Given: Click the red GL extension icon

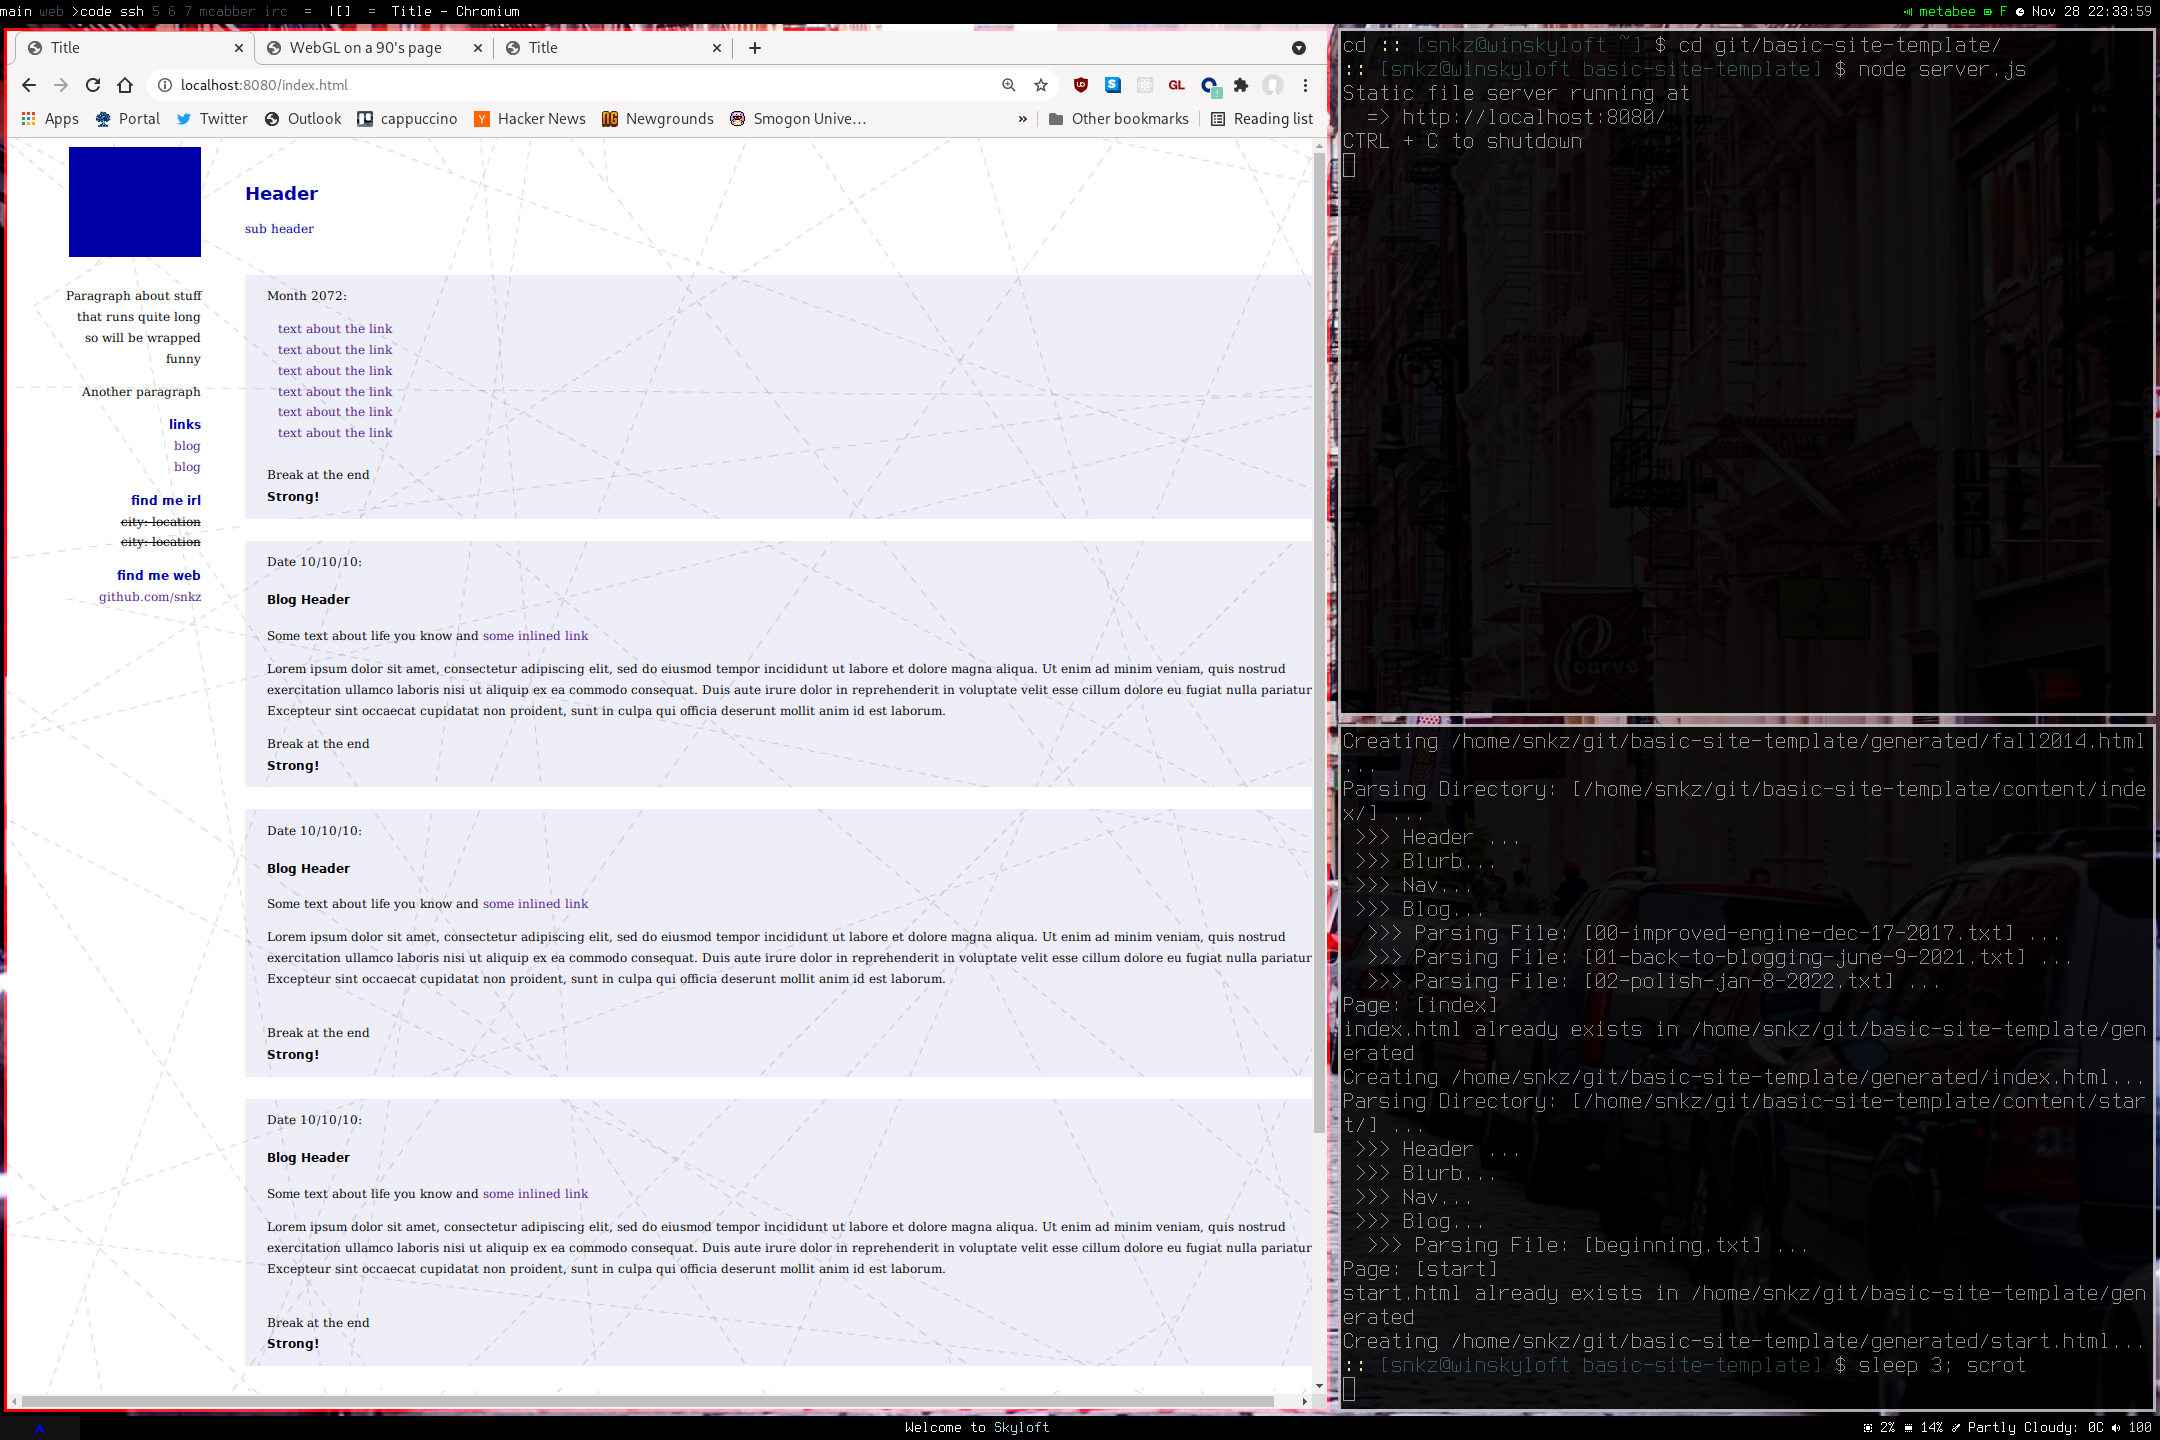Looking at the screenshot, I should tap(1177, 85).
